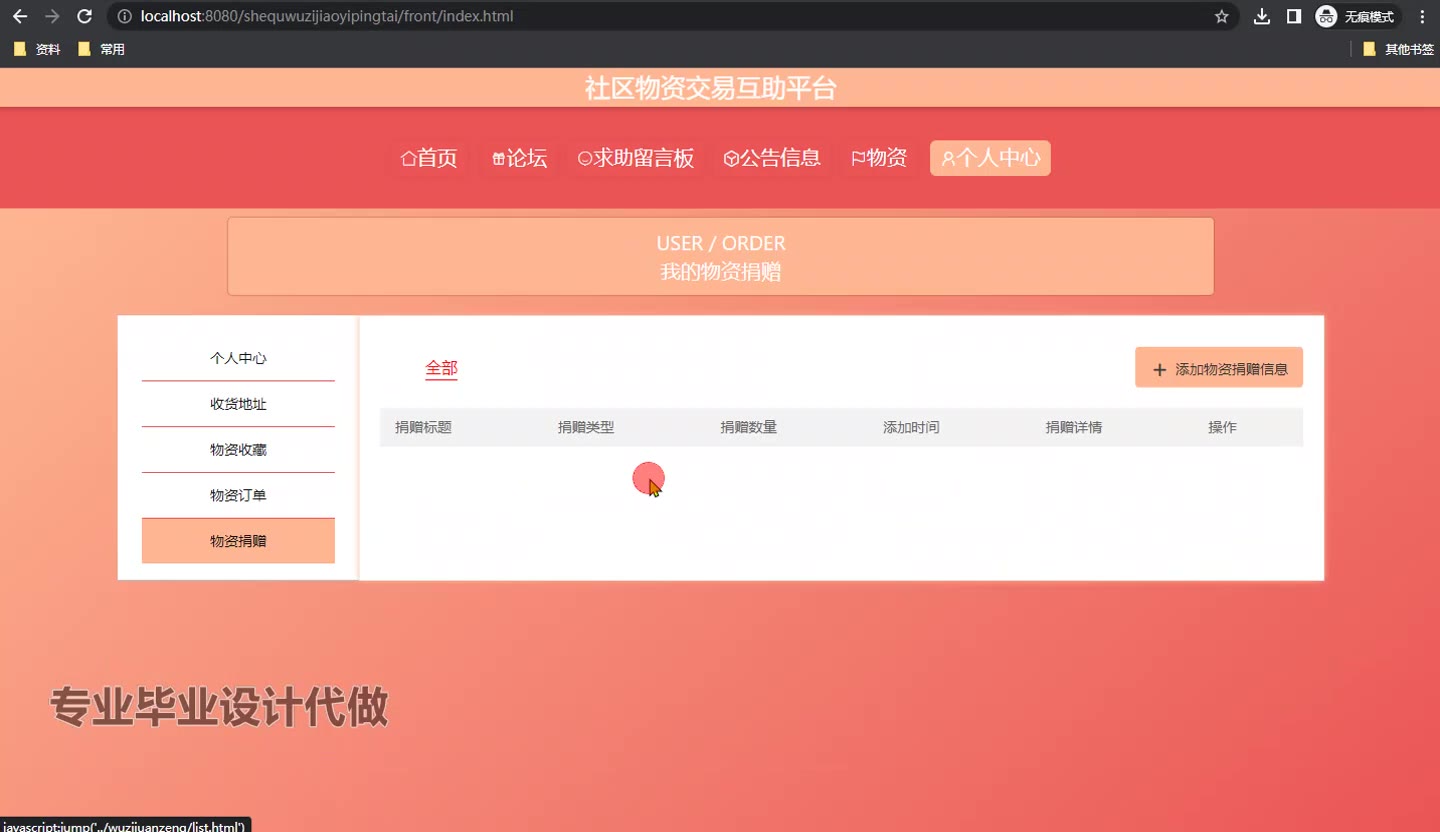This screenshot has width=1440, height=832.
Task: Go to 首页 home navigation item
Action: point(429,158)
